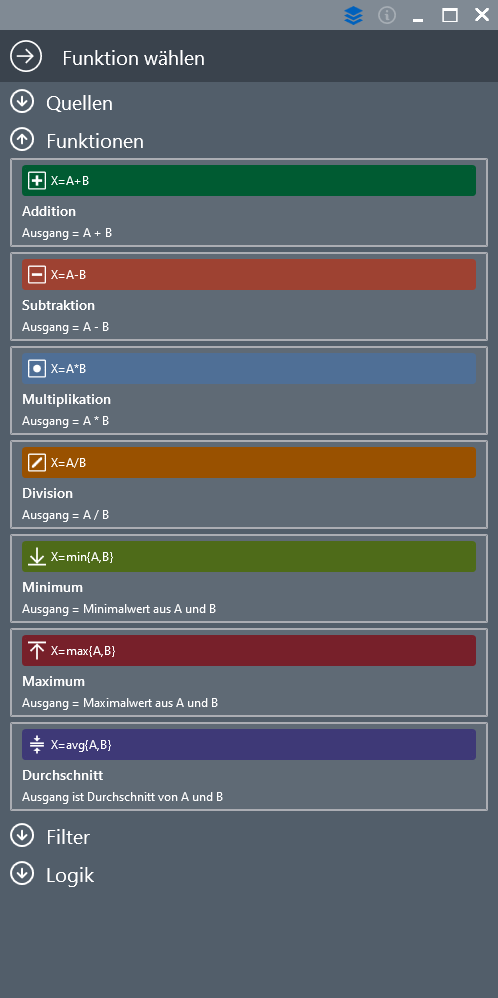Click the arrow circle beside Funktion wählen

(26, 57)
